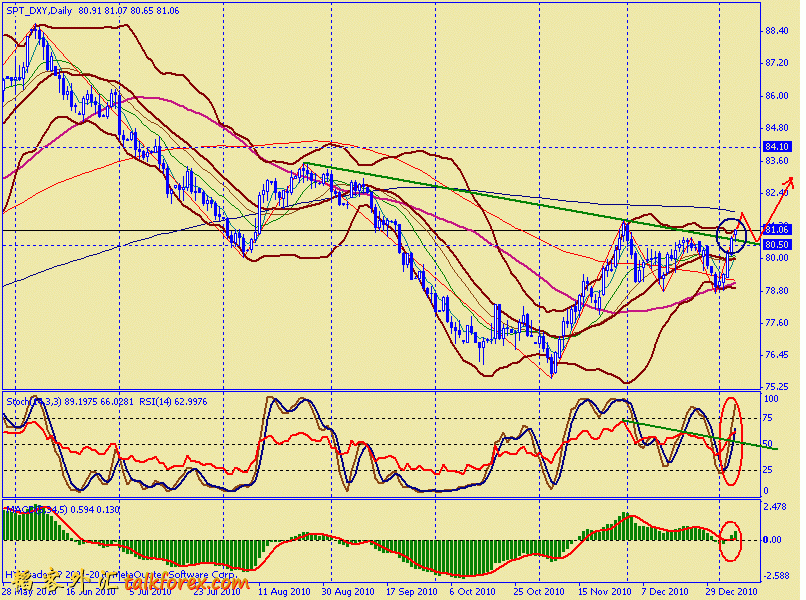Click the 25 Oct 2010 date label

point(539,591)
